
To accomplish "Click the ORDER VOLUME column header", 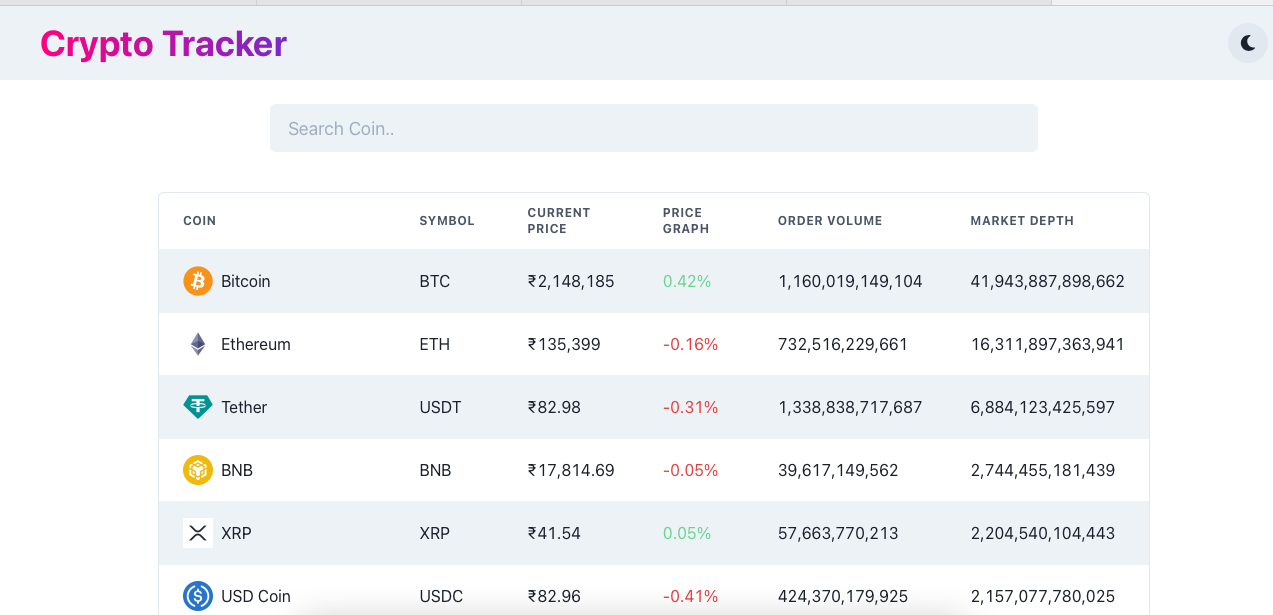I will tap(830, 221).
